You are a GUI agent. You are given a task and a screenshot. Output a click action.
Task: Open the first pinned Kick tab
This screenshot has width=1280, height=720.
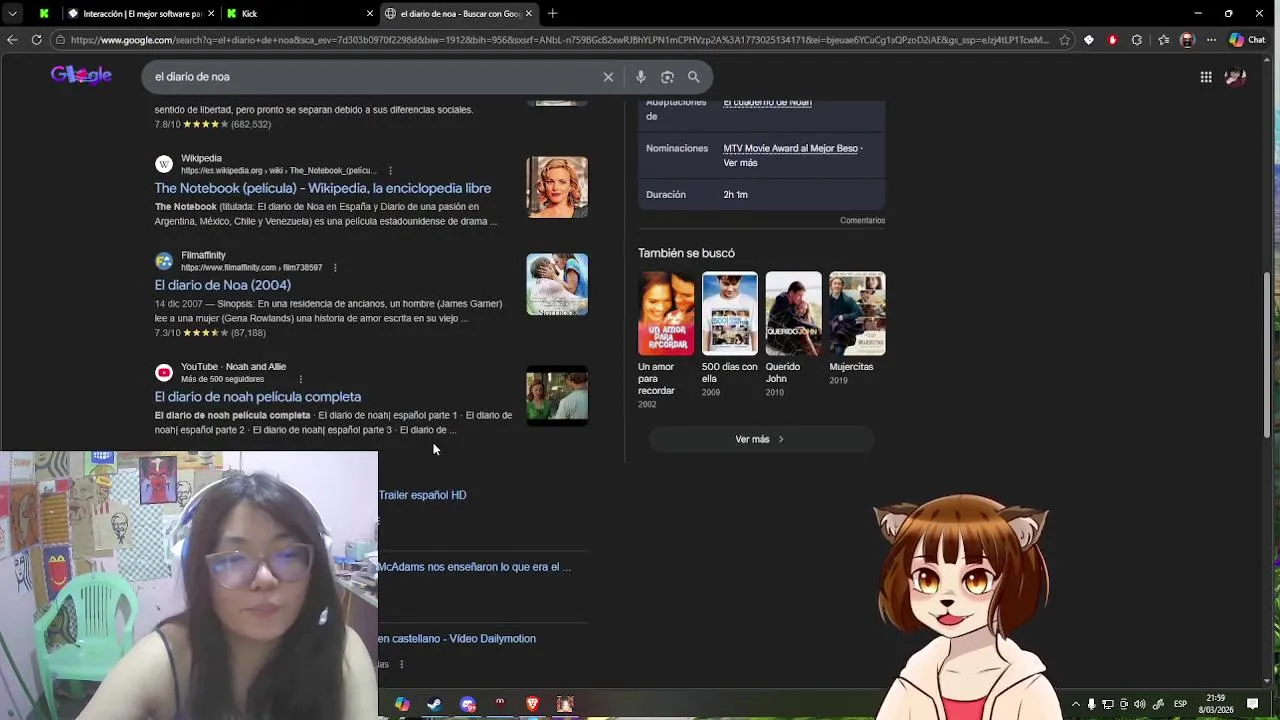click(x=44, y=14)
